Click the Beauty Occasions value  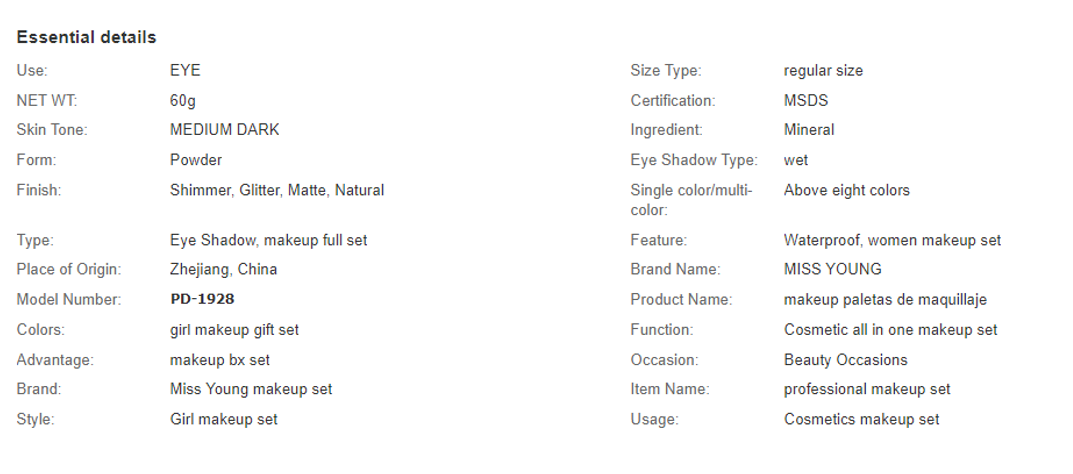[x=846, y=360]
